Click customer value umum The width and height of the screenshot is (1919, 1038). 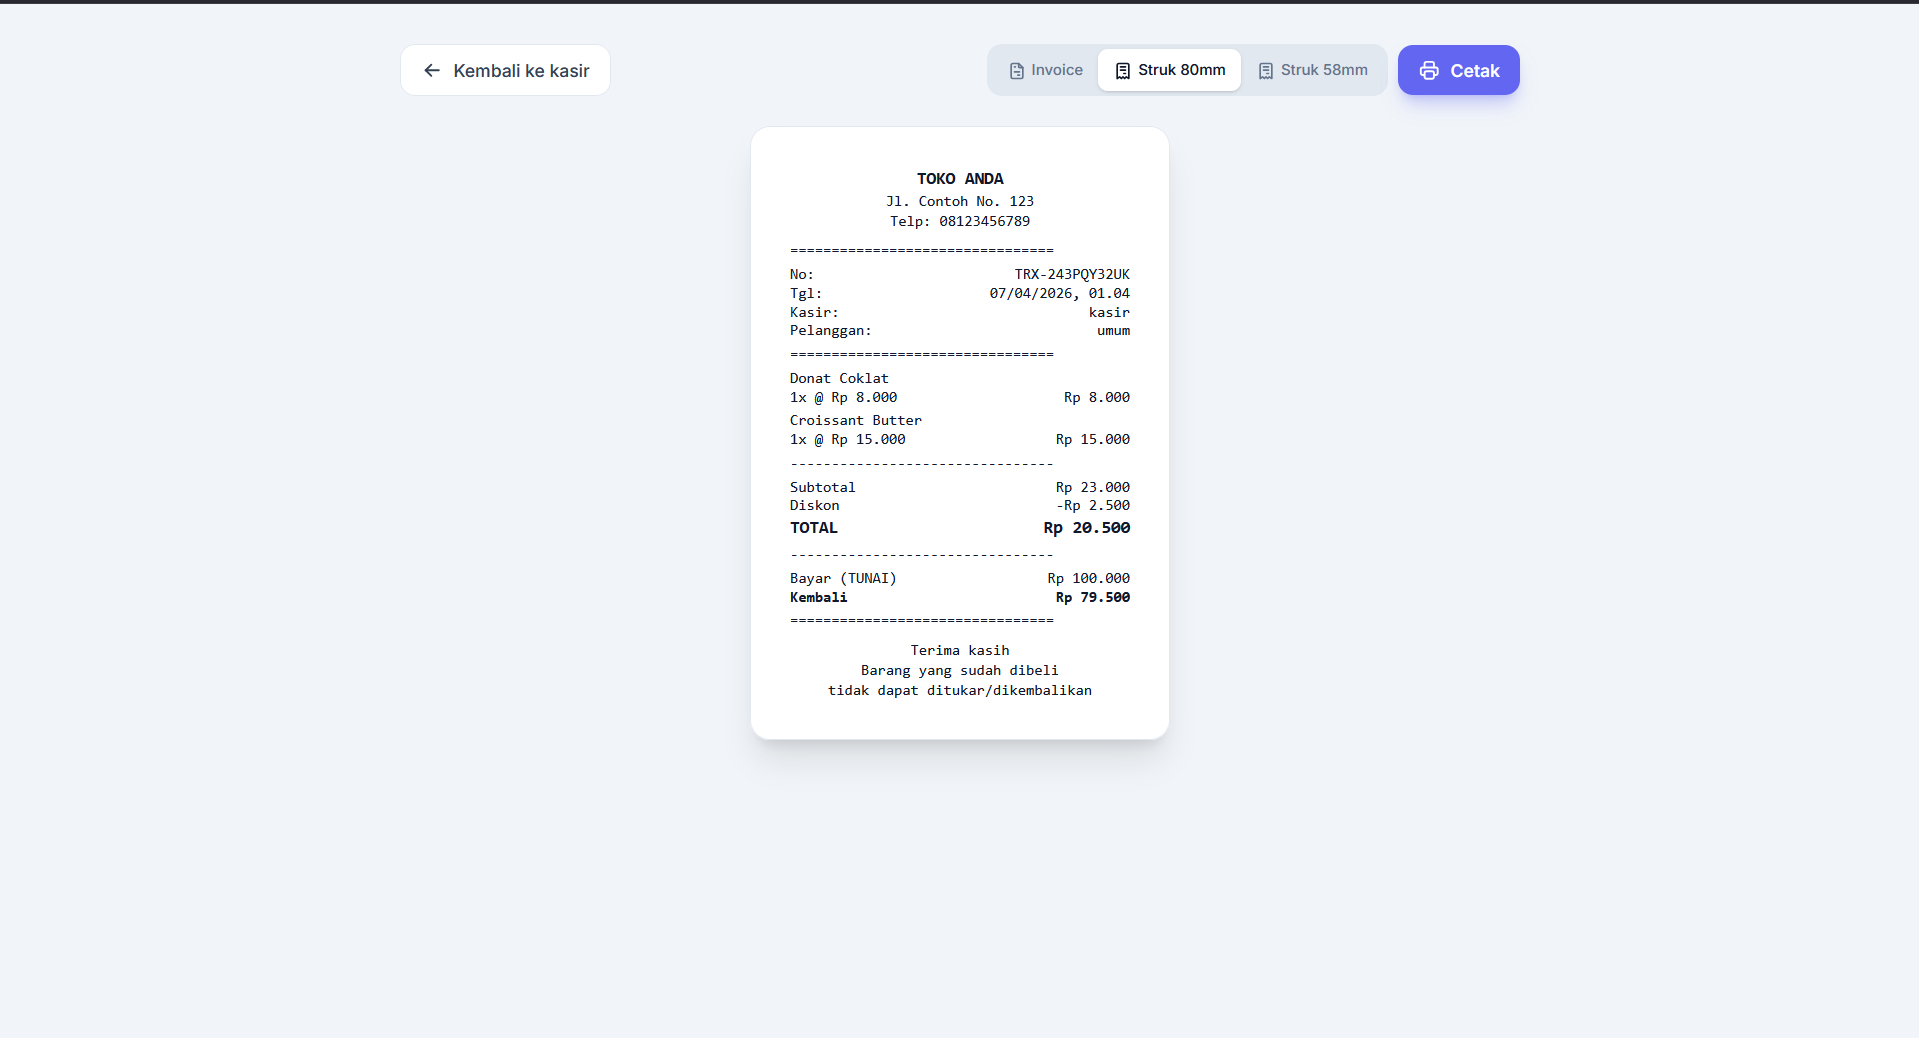click(x=1113, y=330)
